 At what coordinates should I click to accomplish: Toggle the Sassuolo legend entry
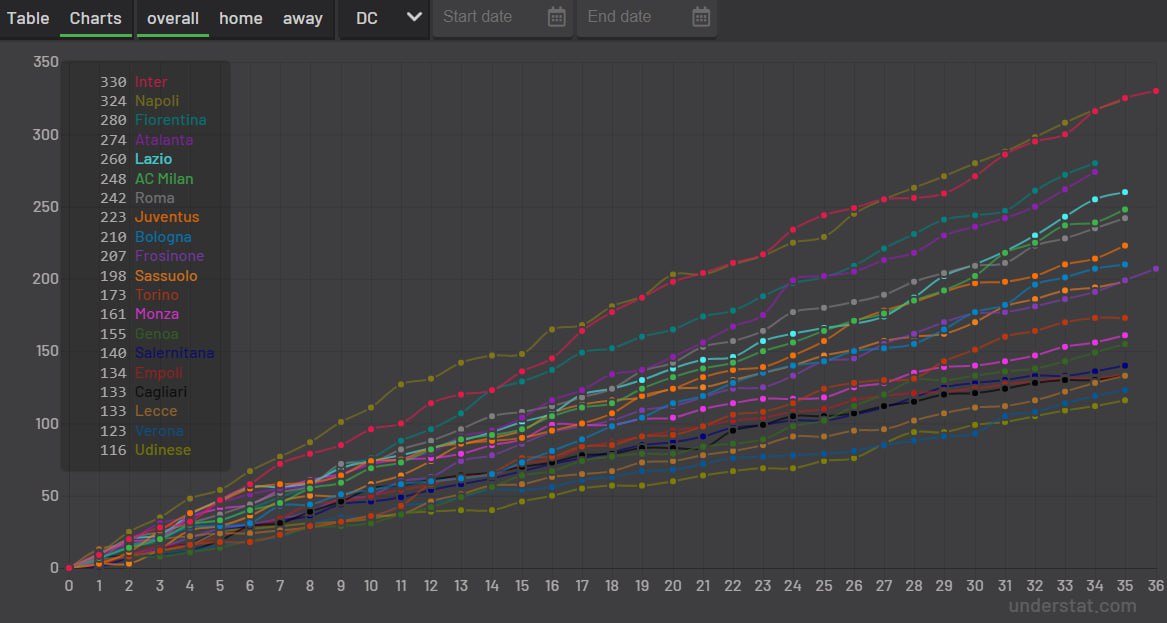[166, 276]
